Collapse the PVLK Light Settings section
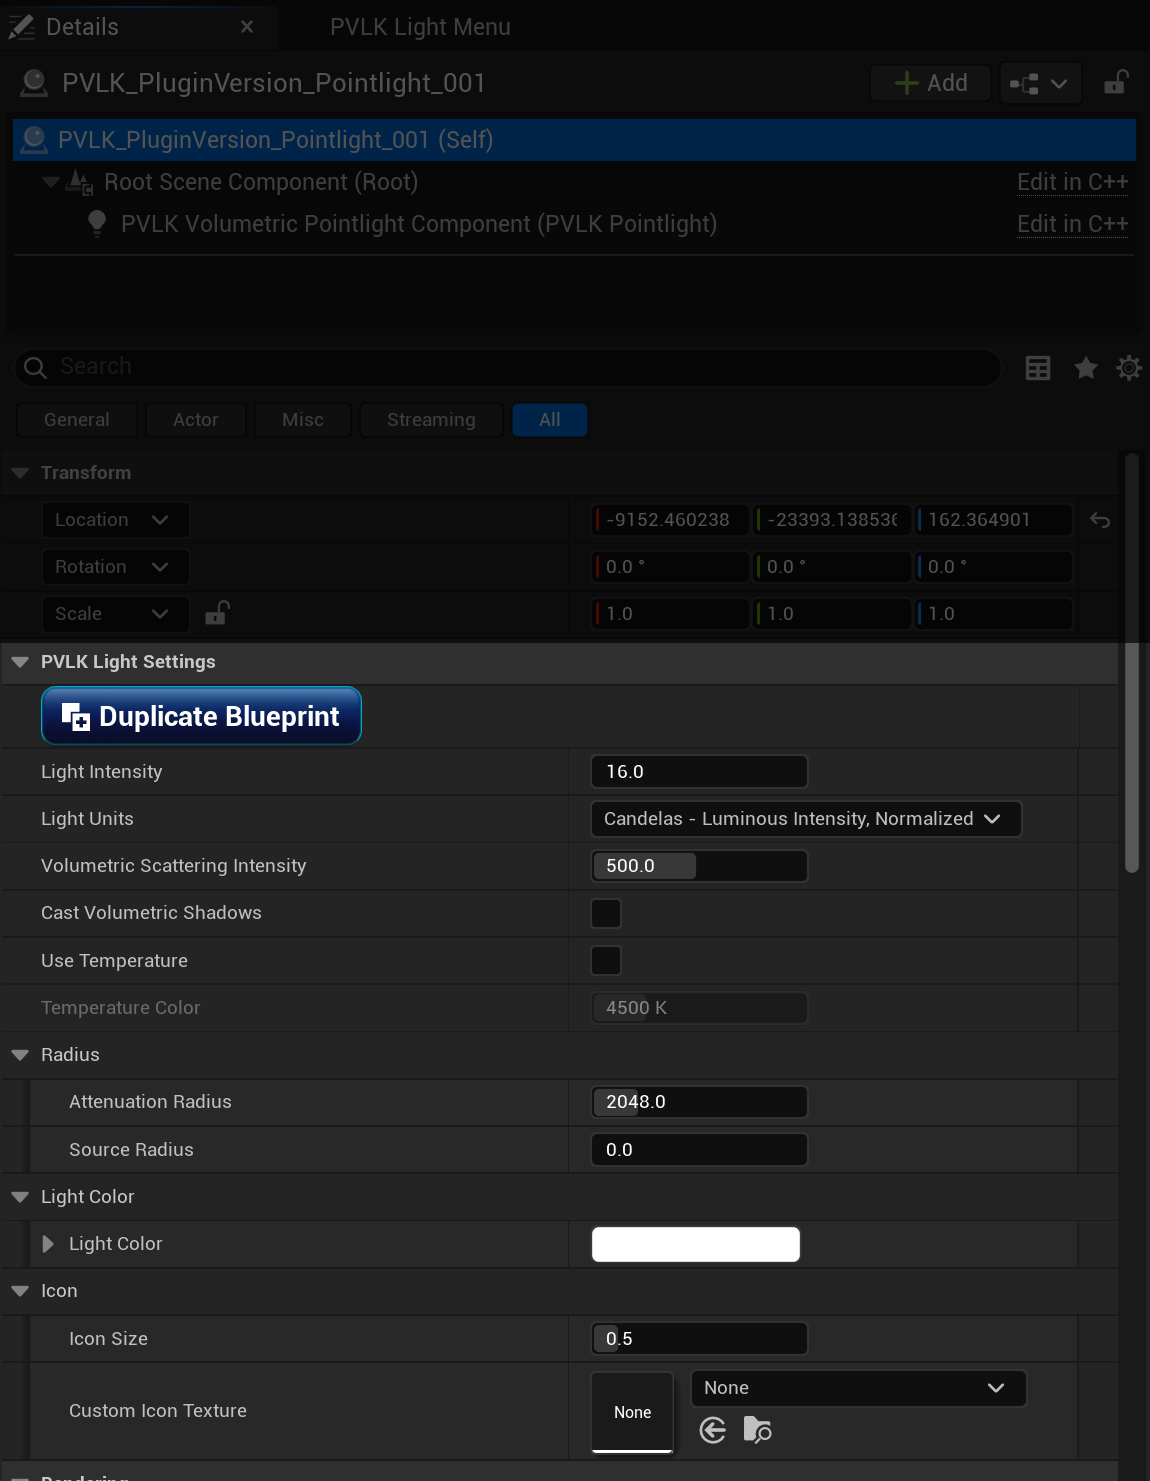1150x1481 pixels. coord(20,662)
